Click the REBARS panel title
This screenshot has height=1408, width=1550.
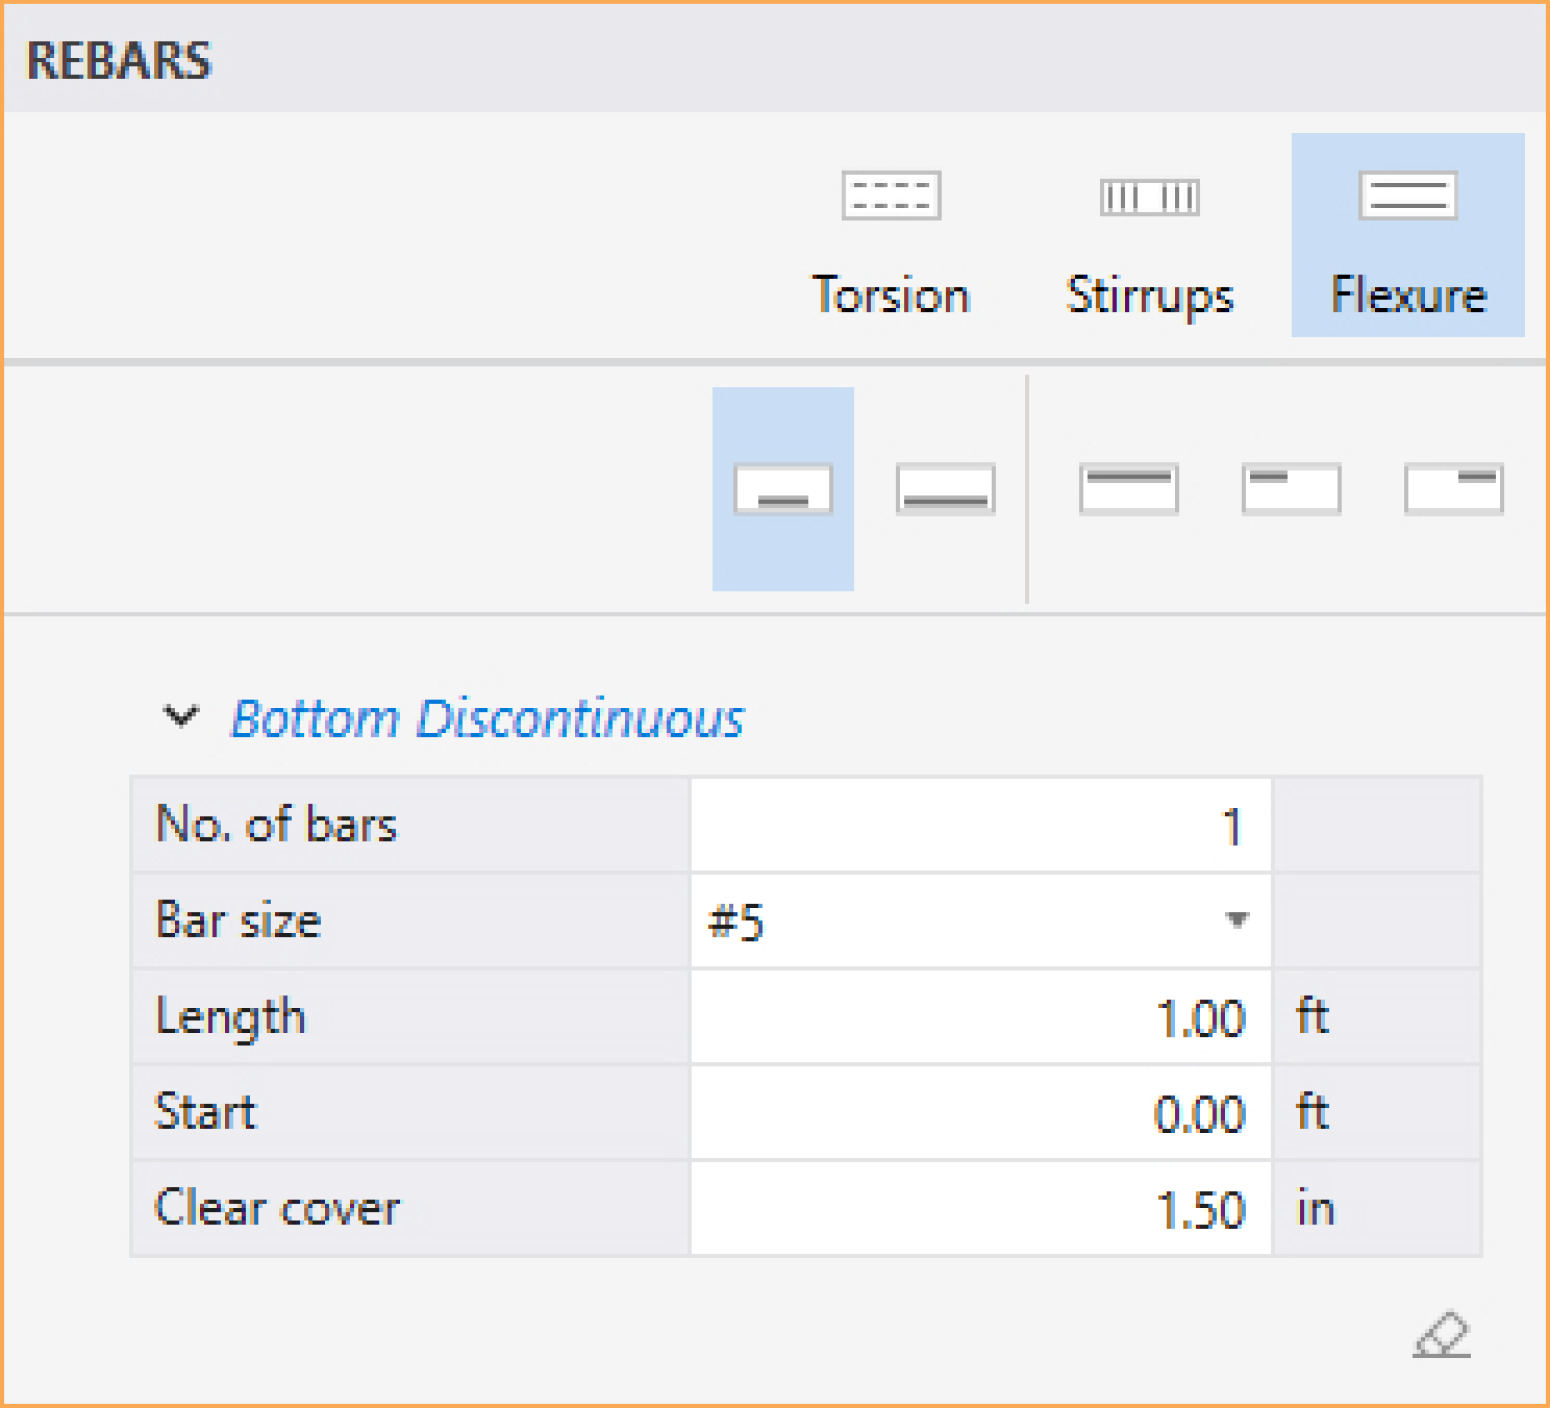119,61
